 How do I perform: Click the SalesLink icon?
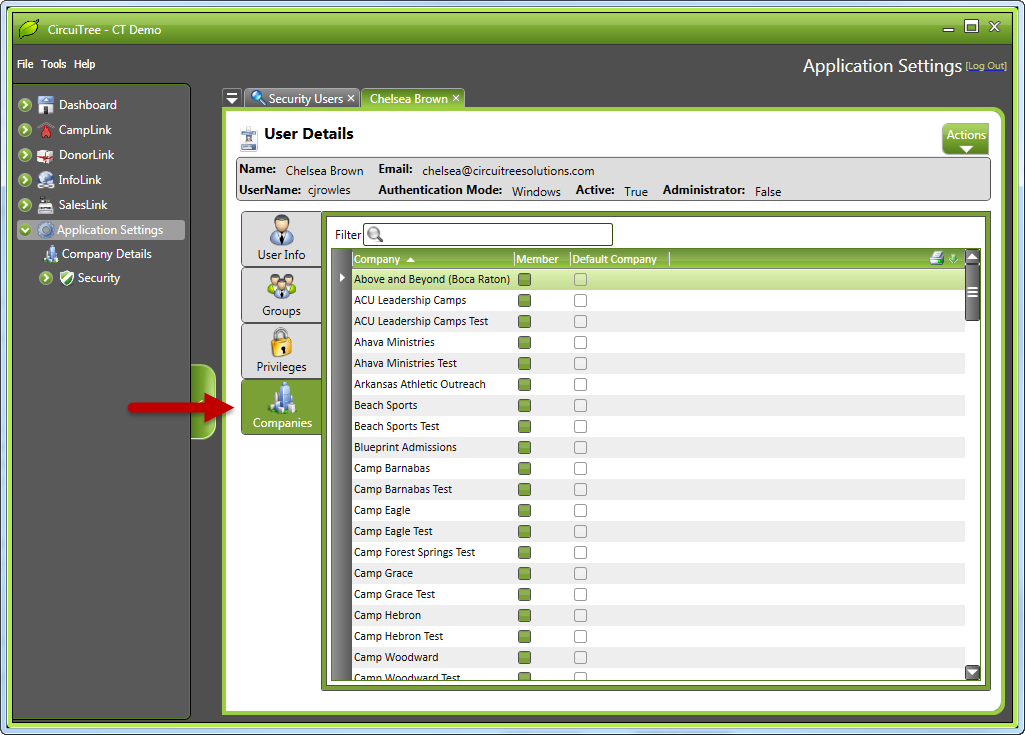(46, 205)
